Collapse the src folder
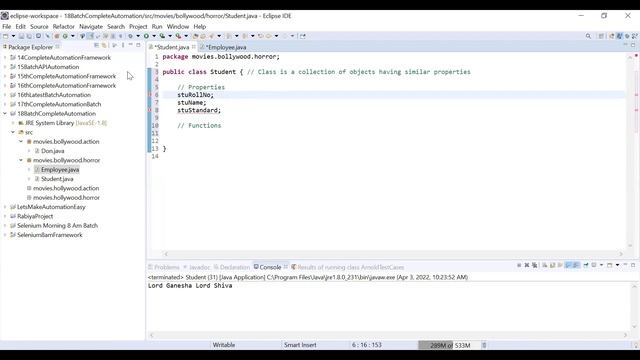640x360 pixels. tap(13, 132)
